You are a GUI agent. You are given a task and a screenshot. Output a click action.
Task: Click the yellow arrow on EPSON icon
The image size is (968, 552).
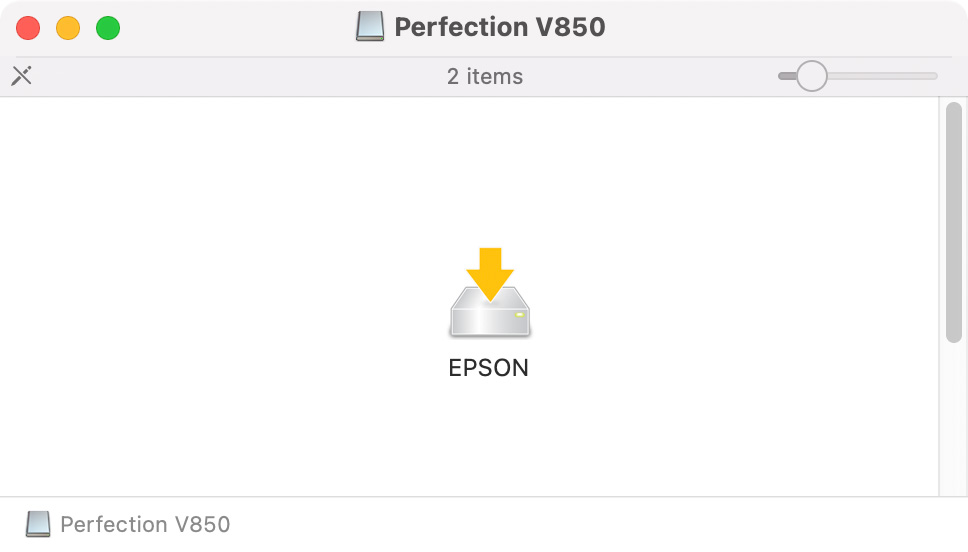click(x=490, y=274)
